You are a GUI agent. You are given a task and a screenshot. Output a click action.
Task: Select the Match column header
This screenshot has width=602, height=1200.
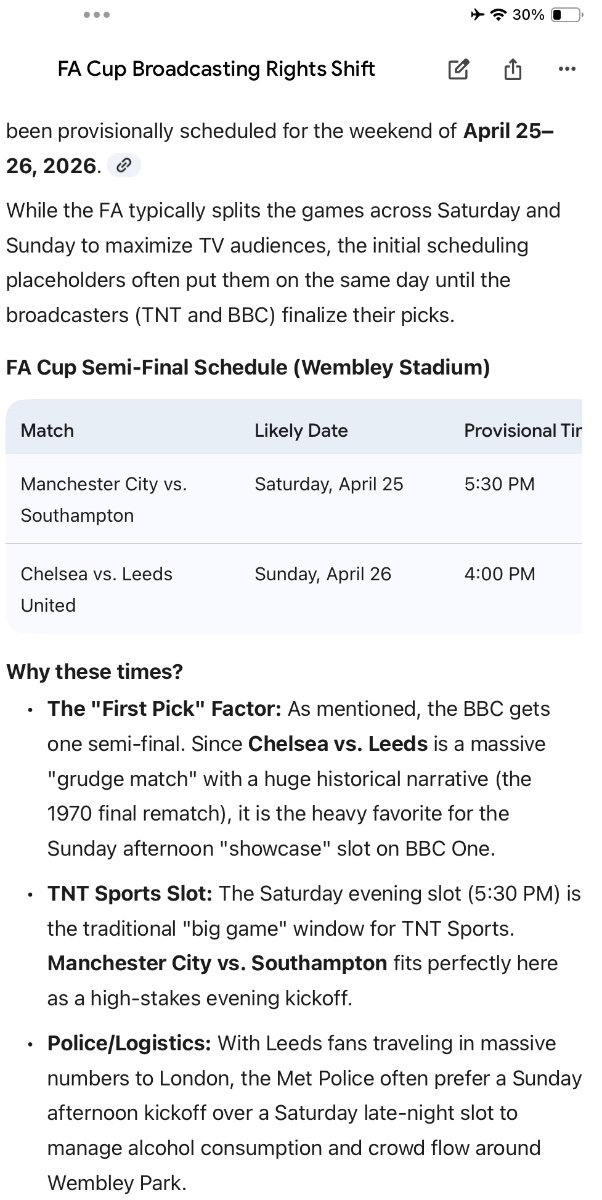[x=47, y=431]
